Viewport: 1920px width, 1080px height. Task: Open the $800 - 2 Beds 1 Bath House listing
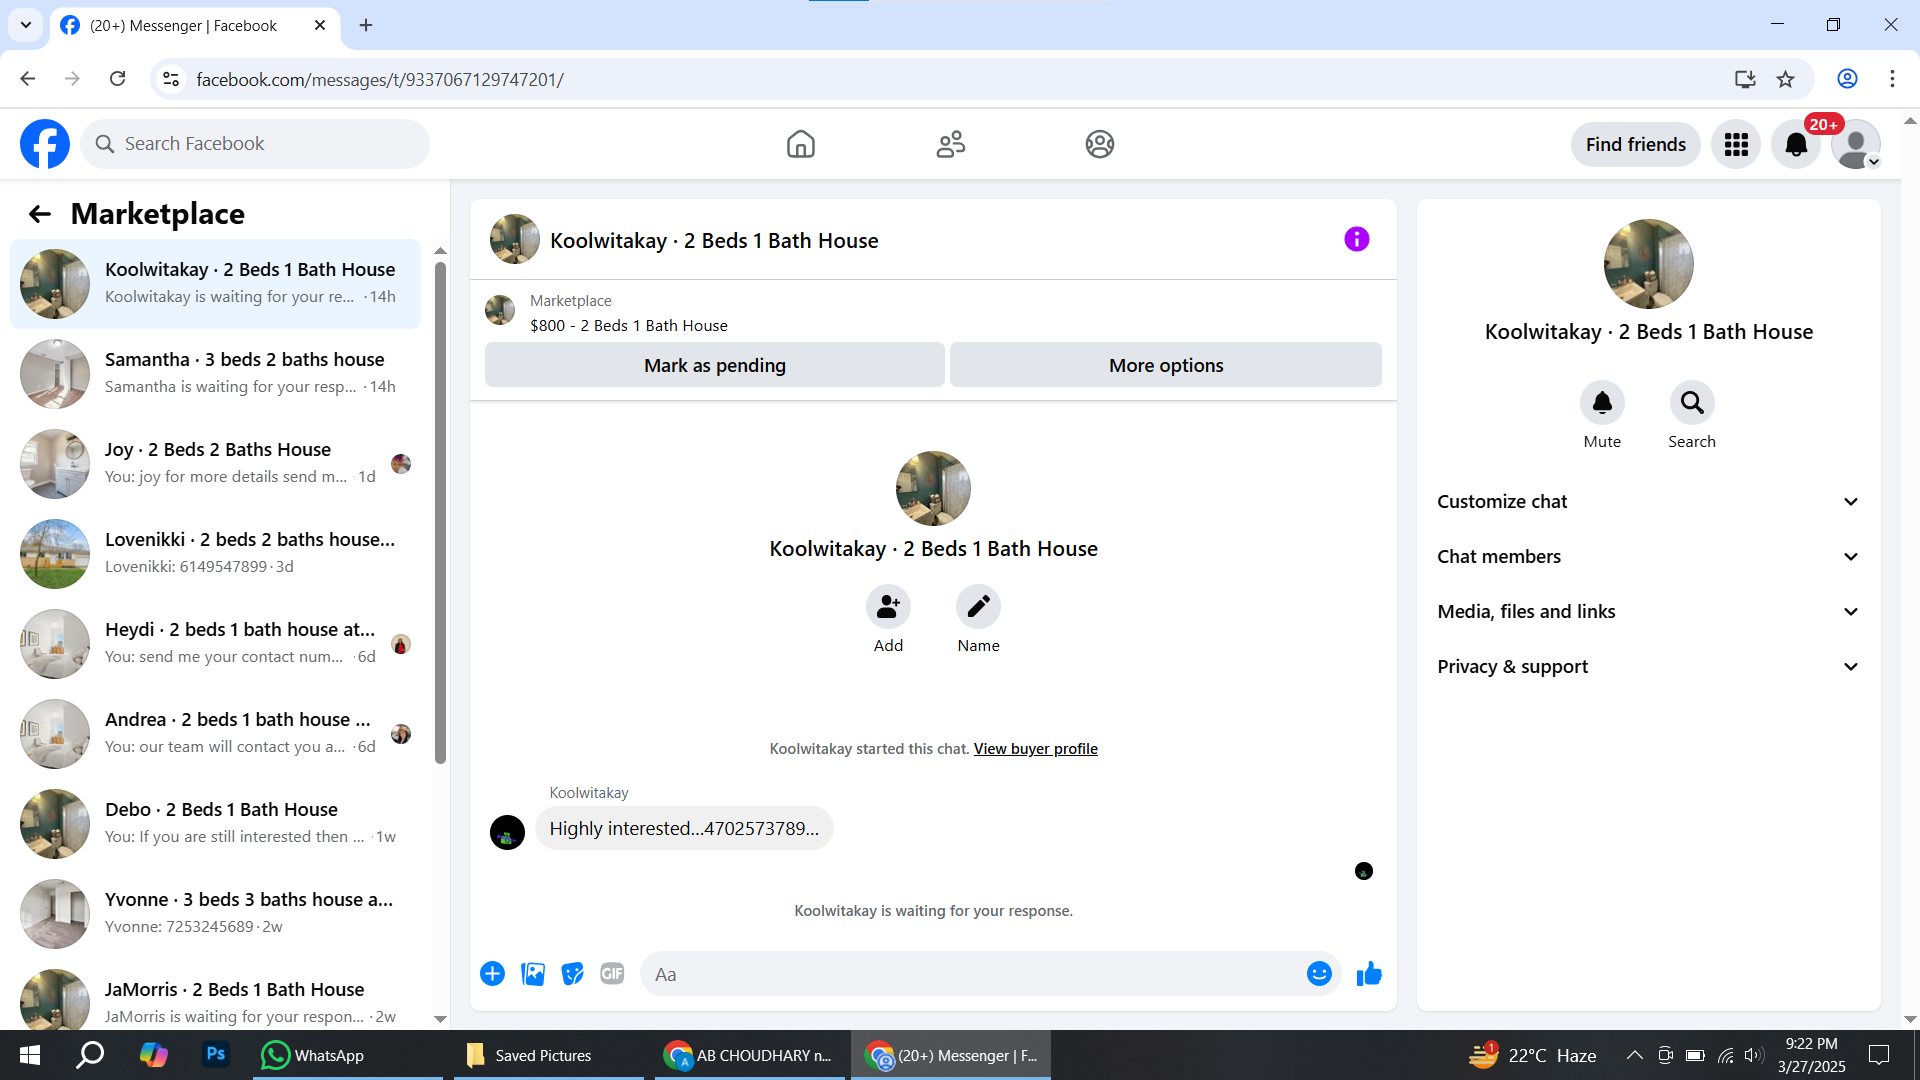[629, 326]
